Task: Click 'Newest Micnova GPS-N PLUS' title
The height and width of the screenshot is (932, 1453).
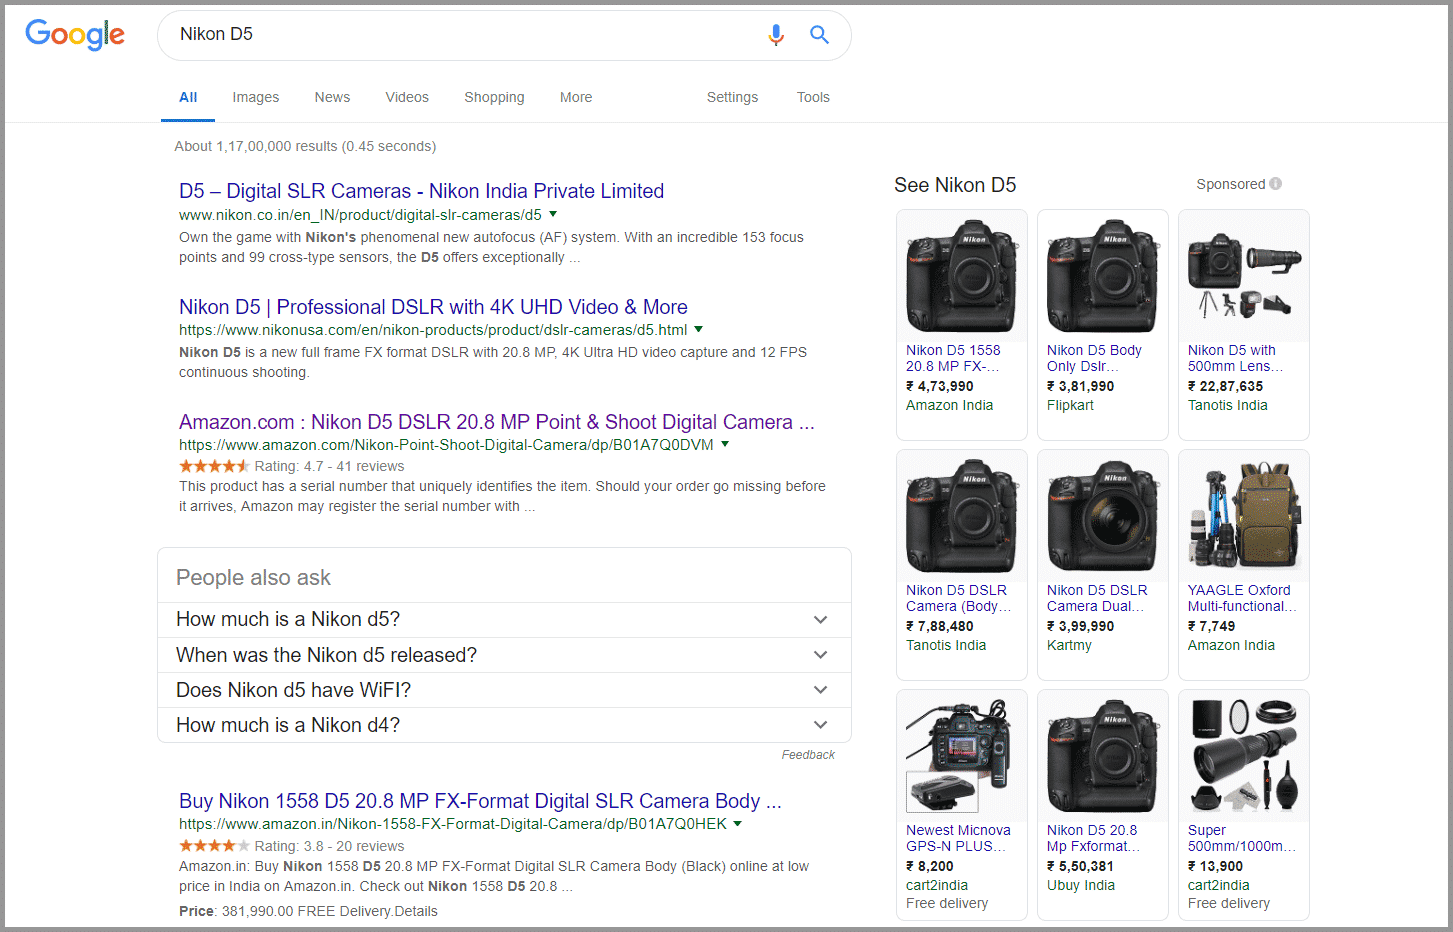Action: tap(958, 838)
